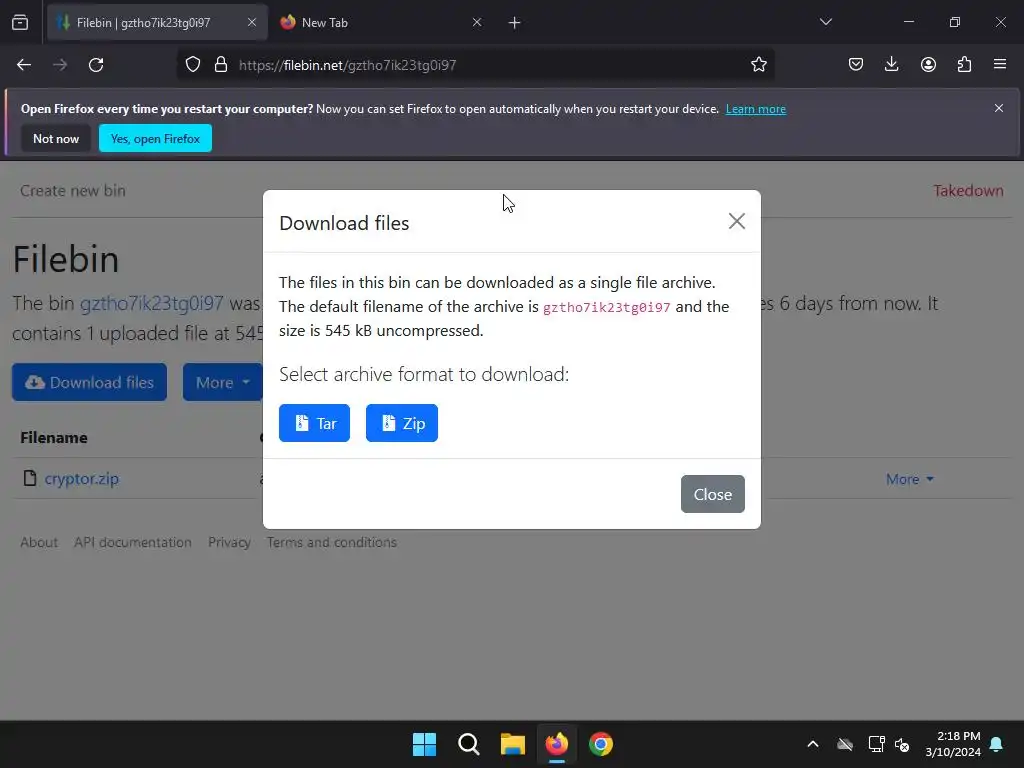
Task: Switch to the New Tab tab
Action: [x=381, y=23]
